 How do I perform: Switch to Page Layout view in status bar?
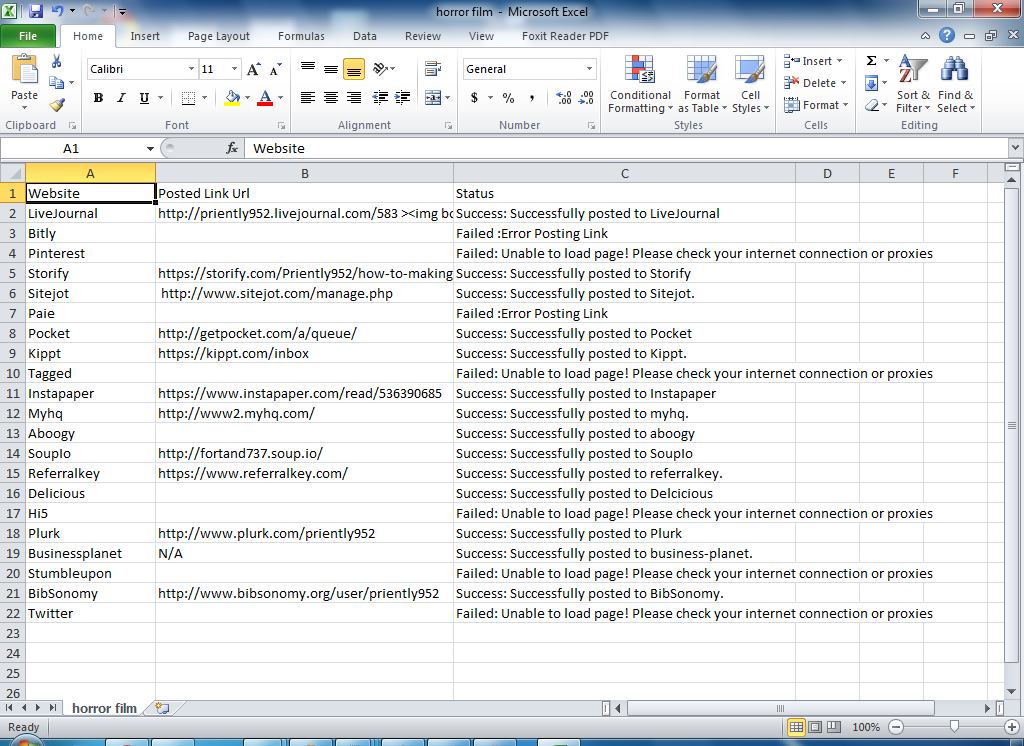pyautogui.click(x=815, y=727)
